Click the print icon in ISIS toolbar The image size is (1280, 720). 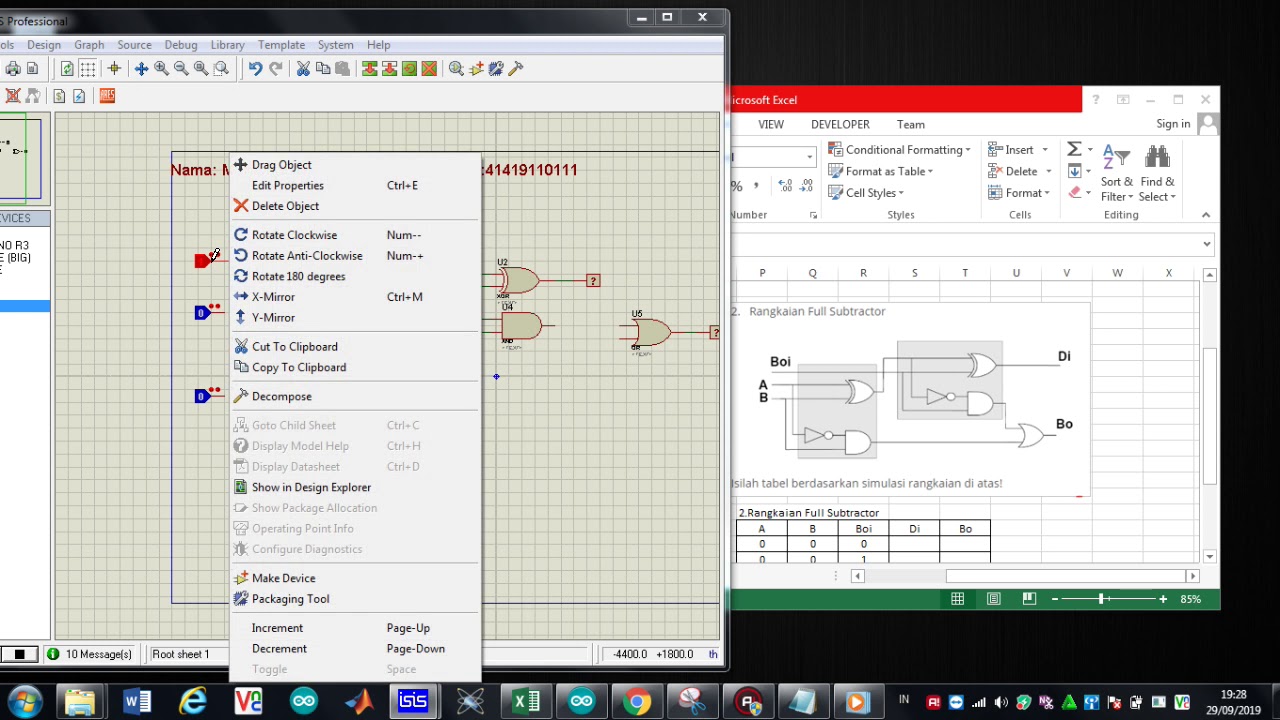click(x=12, y=68)
